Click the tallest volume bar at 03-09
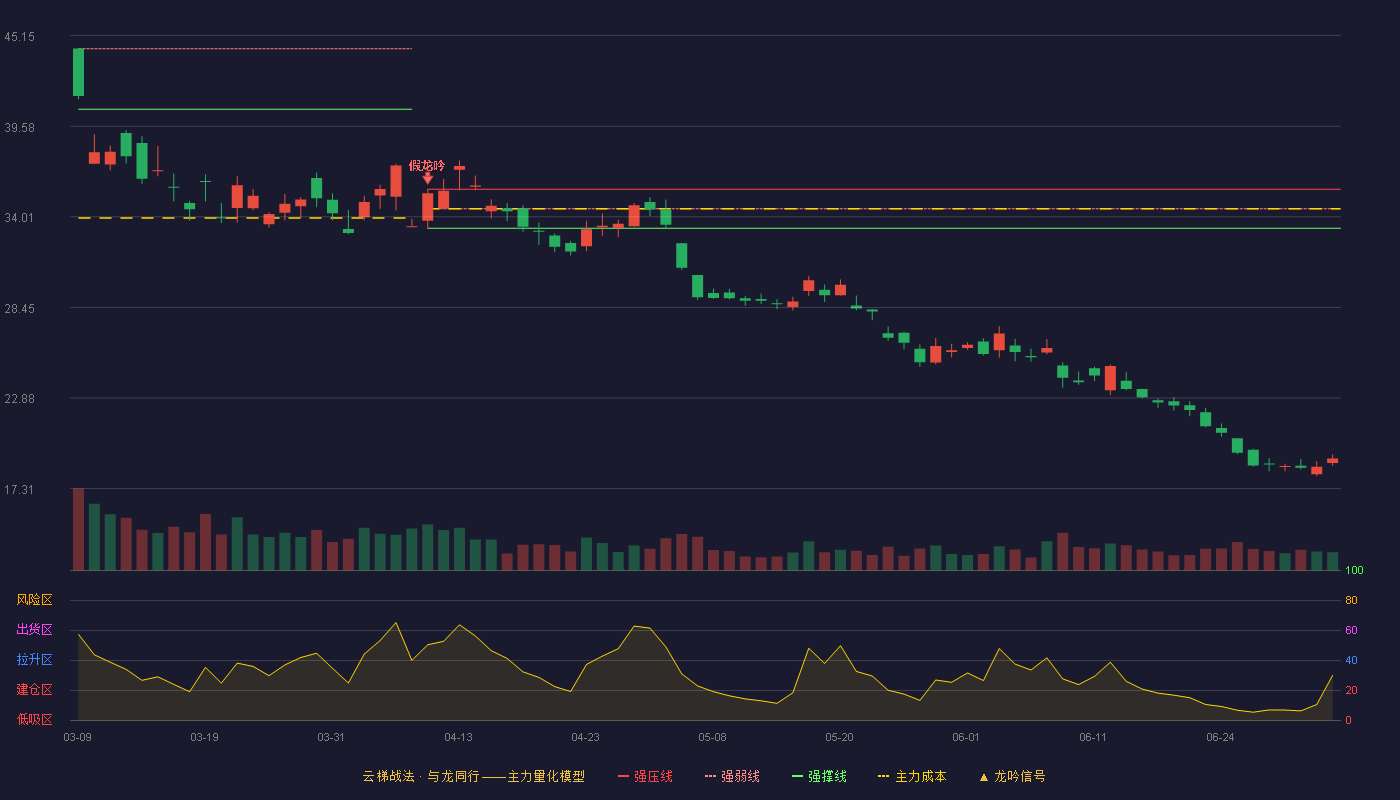Screen dimensions: 1400x800 click(x=78, y=529)
